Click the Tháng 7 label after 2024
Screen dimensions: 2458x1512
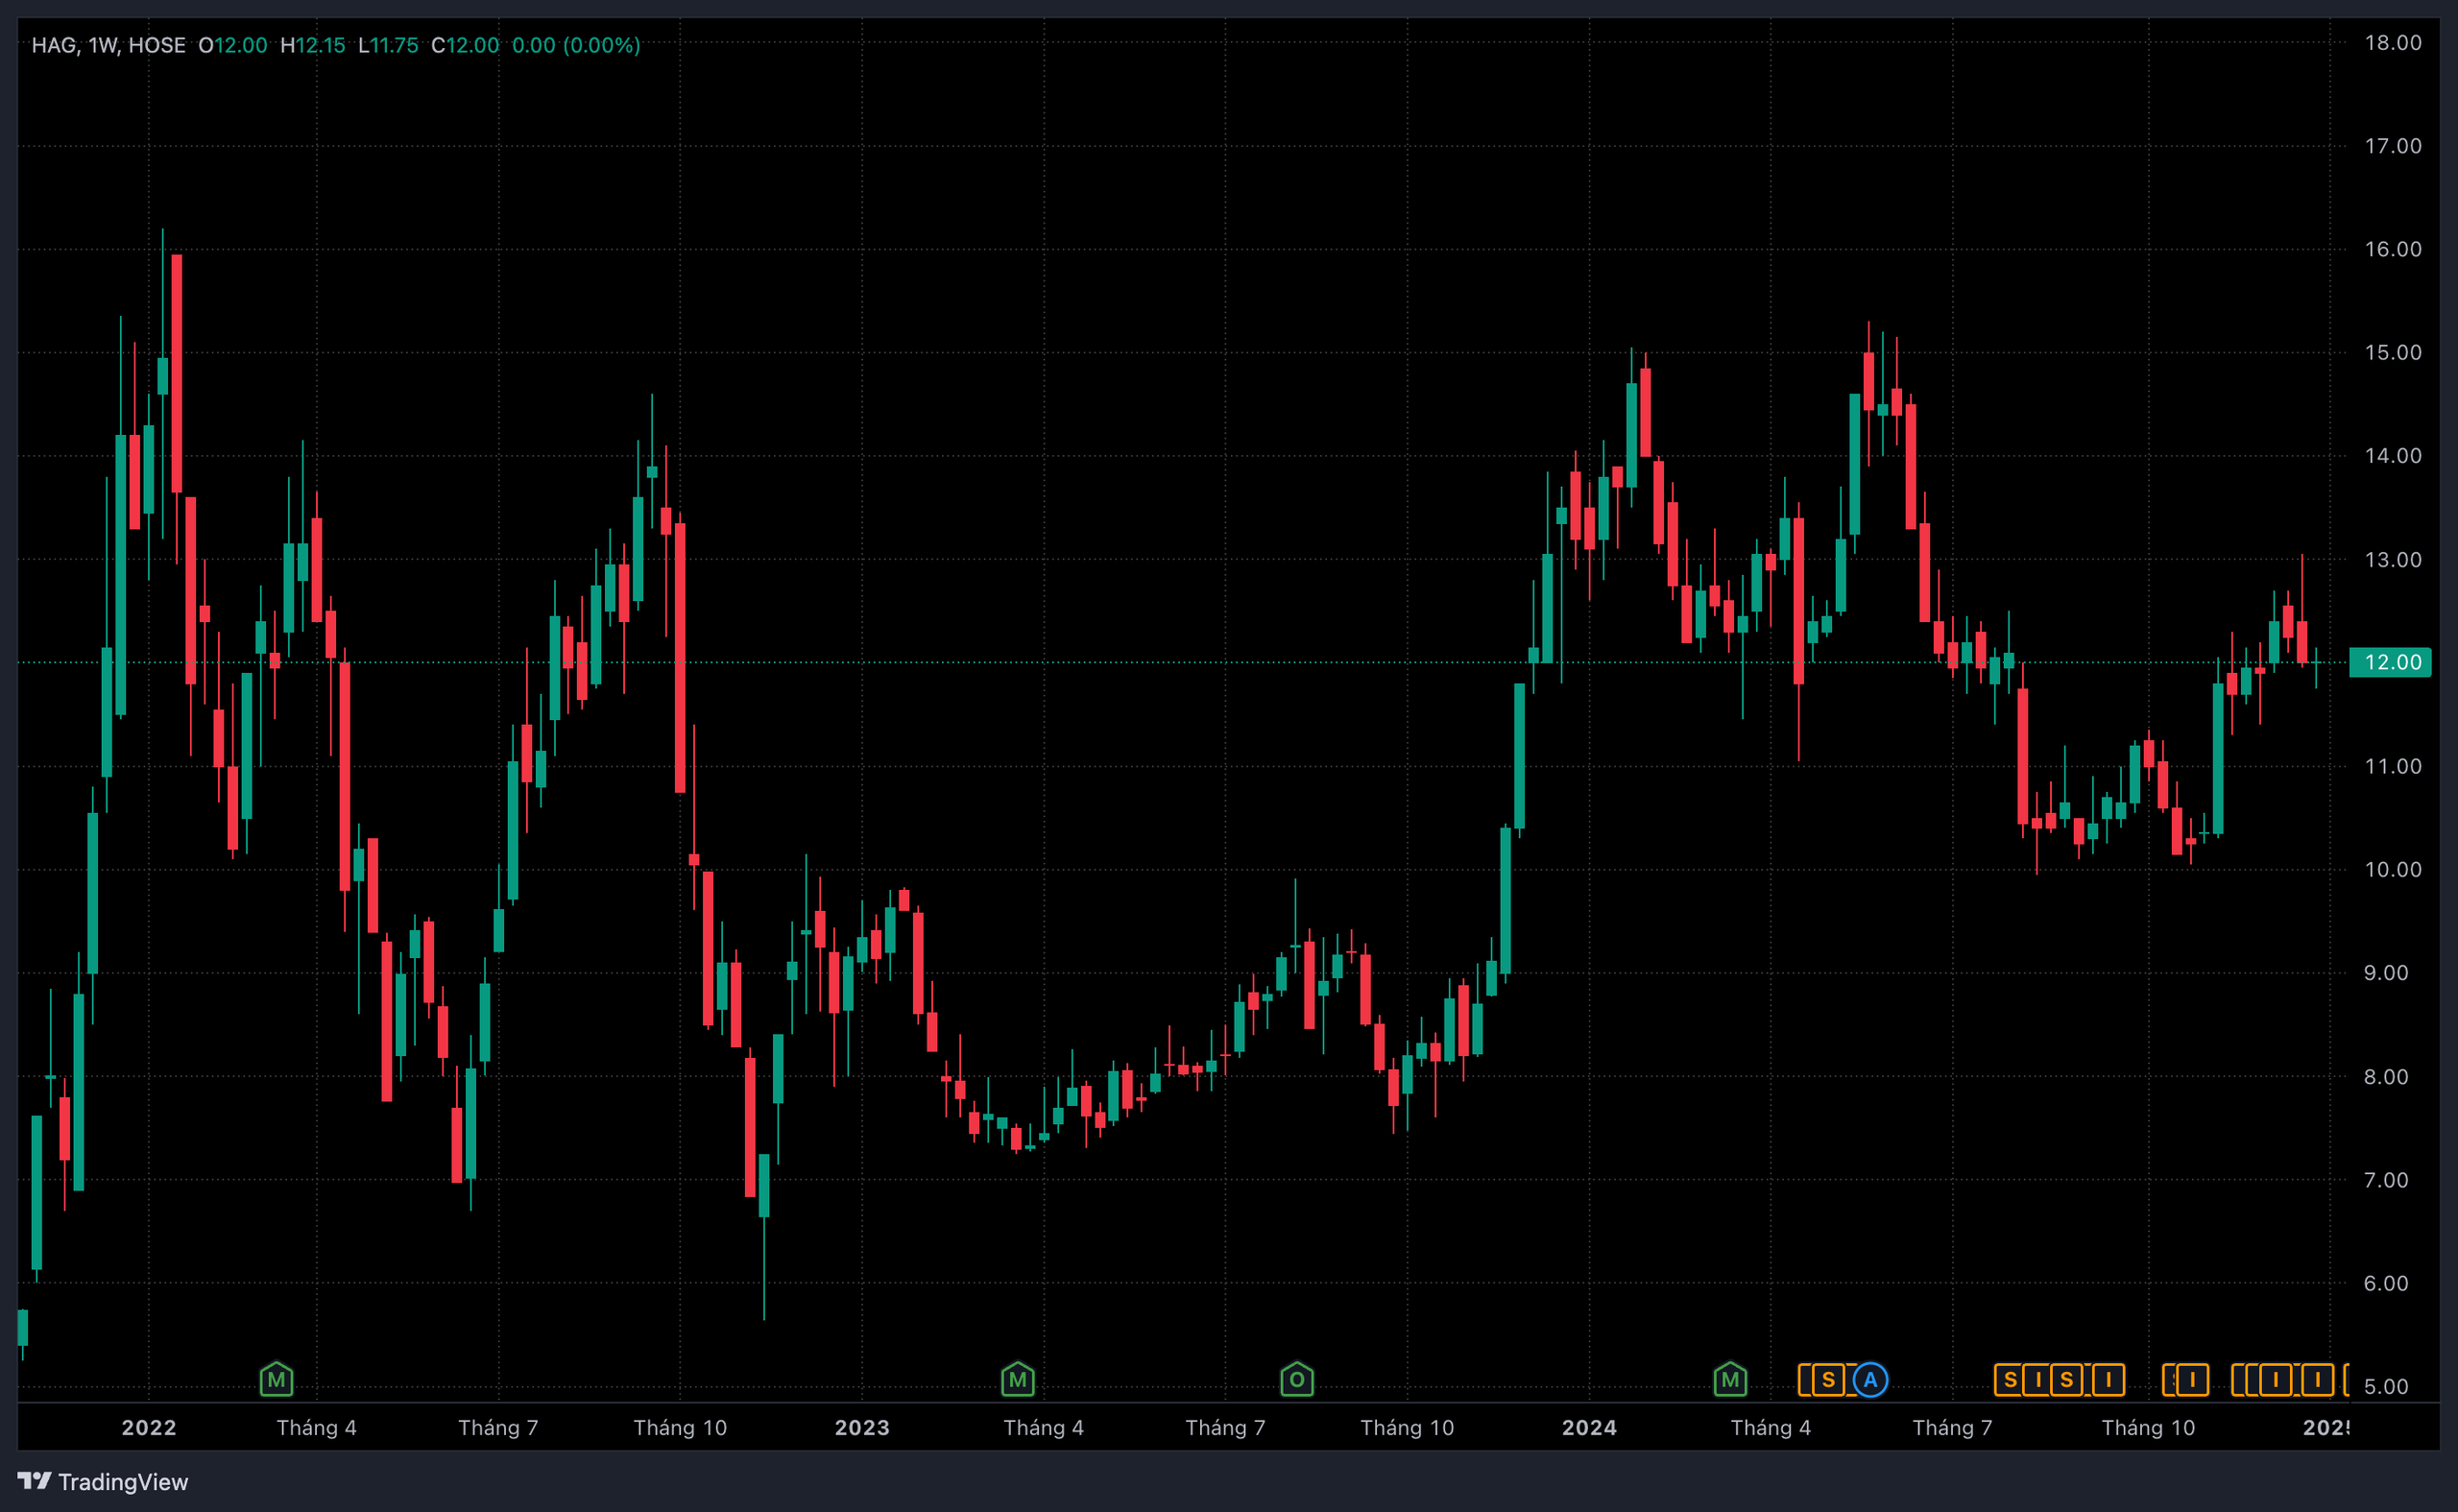(x=1952, y=1427)
